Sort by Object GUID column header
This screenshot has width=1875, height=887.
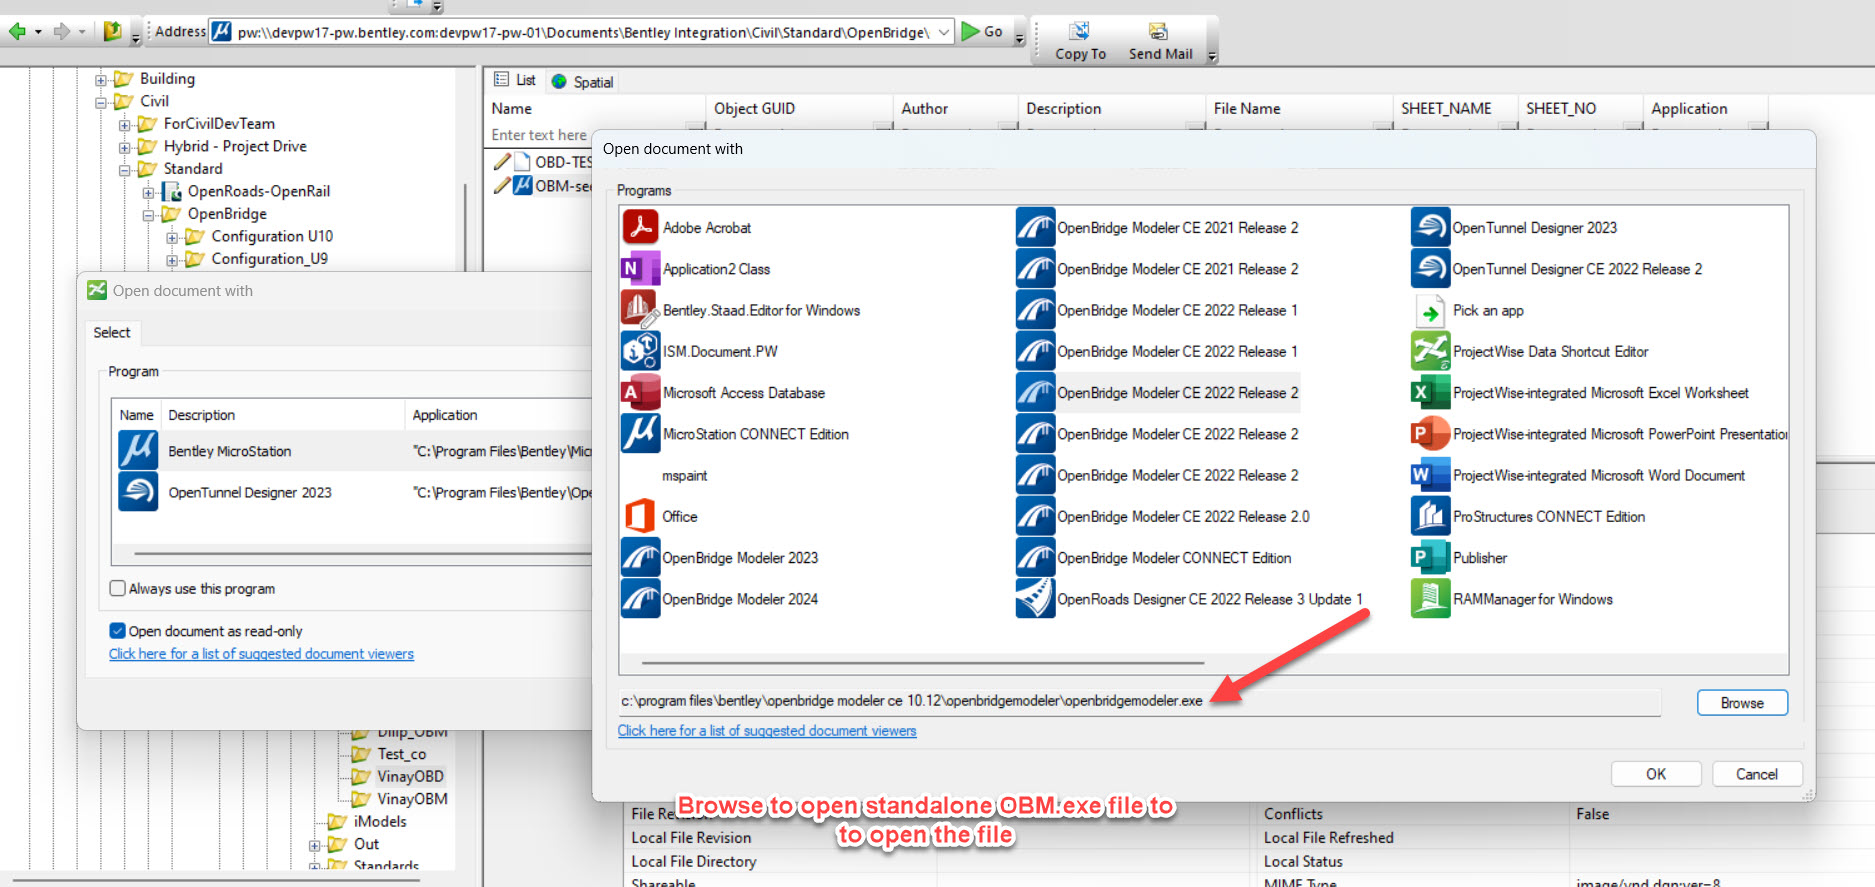[x=799, y=108]
